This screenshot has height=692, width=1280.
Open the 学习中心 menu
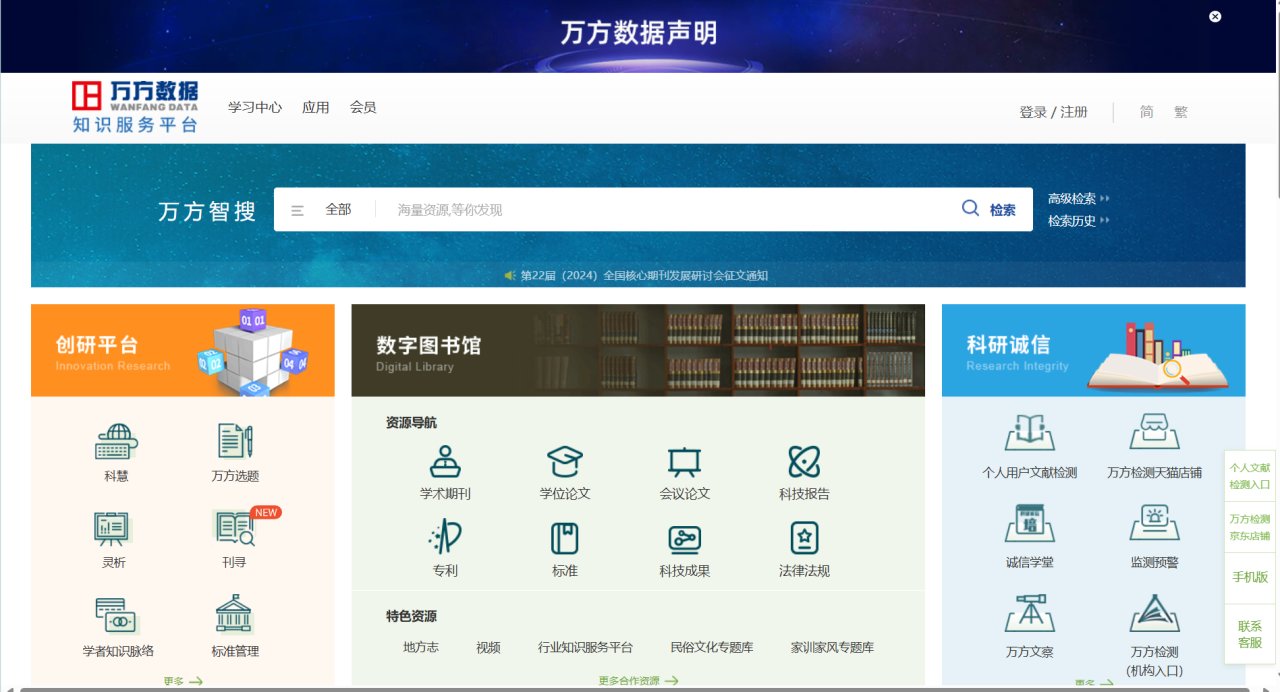click(x=255, y=107)
